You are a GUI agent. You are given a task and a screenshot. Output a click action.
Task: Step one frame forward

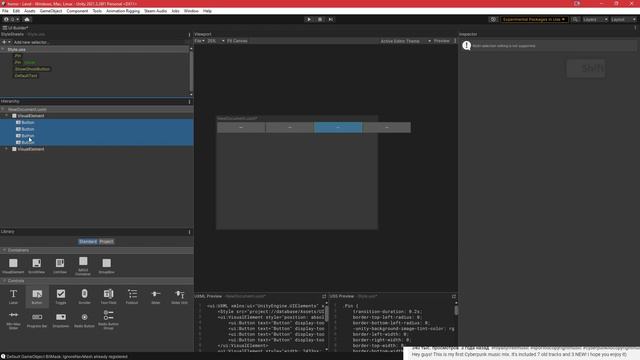[x=331, y=19]
